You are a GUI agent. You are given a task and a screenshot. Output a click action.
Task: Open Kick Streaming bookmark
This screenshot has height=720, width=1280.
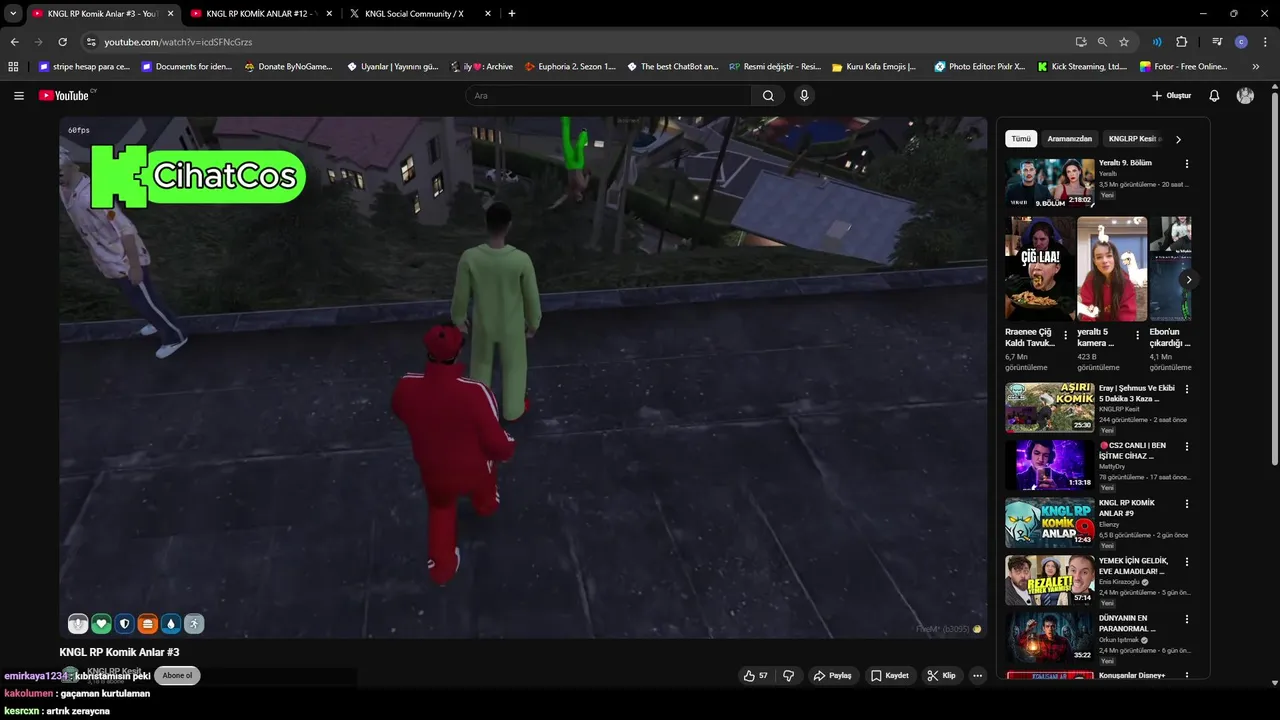coord(1083,67)
